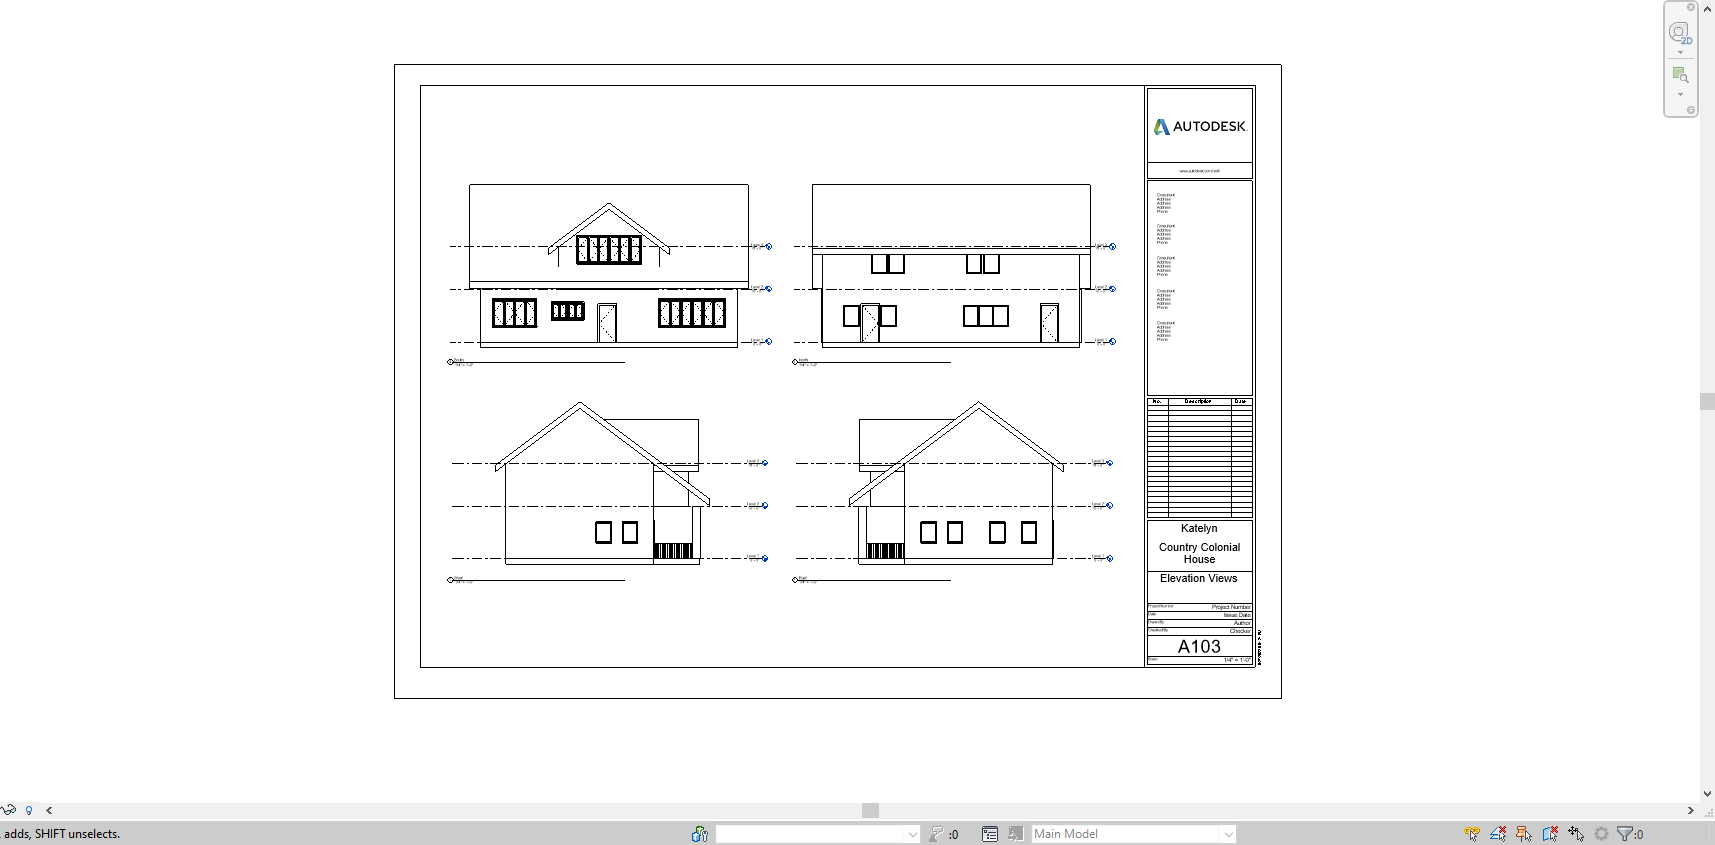Screen dimensions: 1715x845
Task: Click the vertical scrollbar thumb
Action: [x=1707, y=402]
